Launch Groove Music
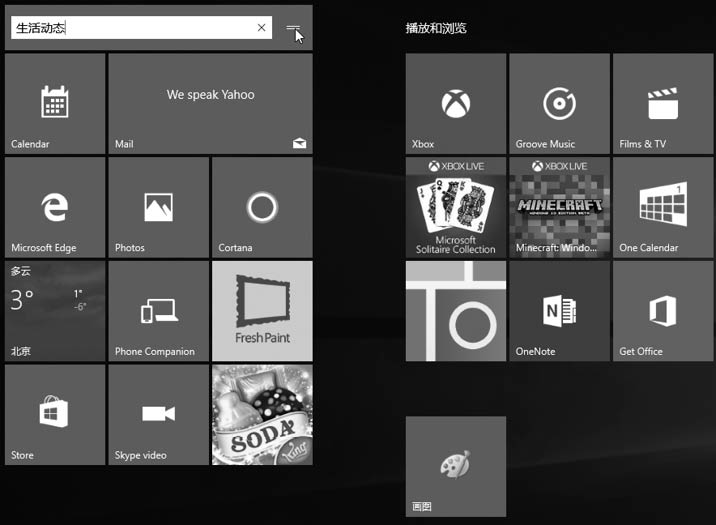Screen dimensions: 716x525 pos(559,104)
